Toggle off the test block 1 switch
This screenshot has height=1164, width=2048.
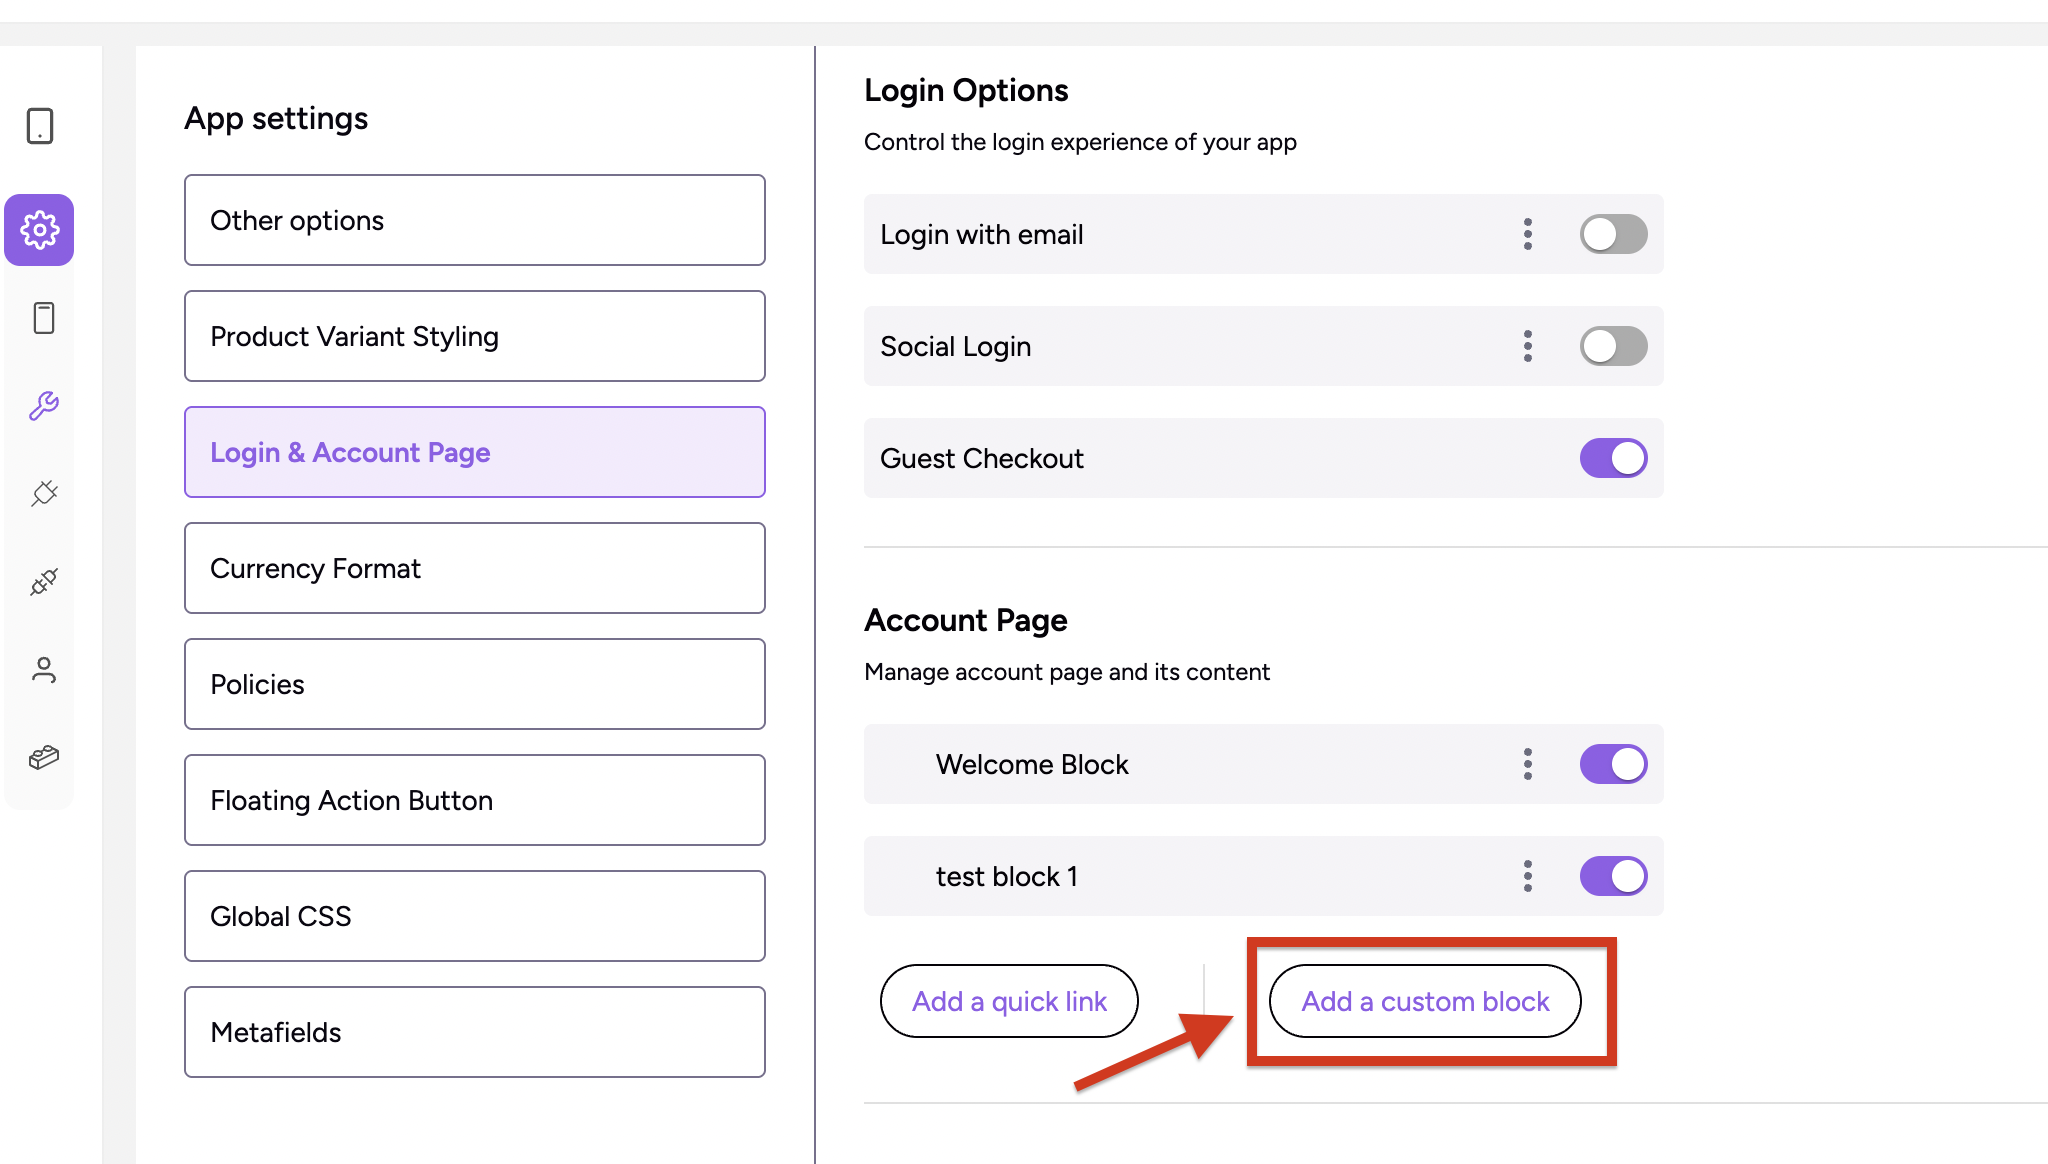pyautogui.click(x=1613, y=876)
